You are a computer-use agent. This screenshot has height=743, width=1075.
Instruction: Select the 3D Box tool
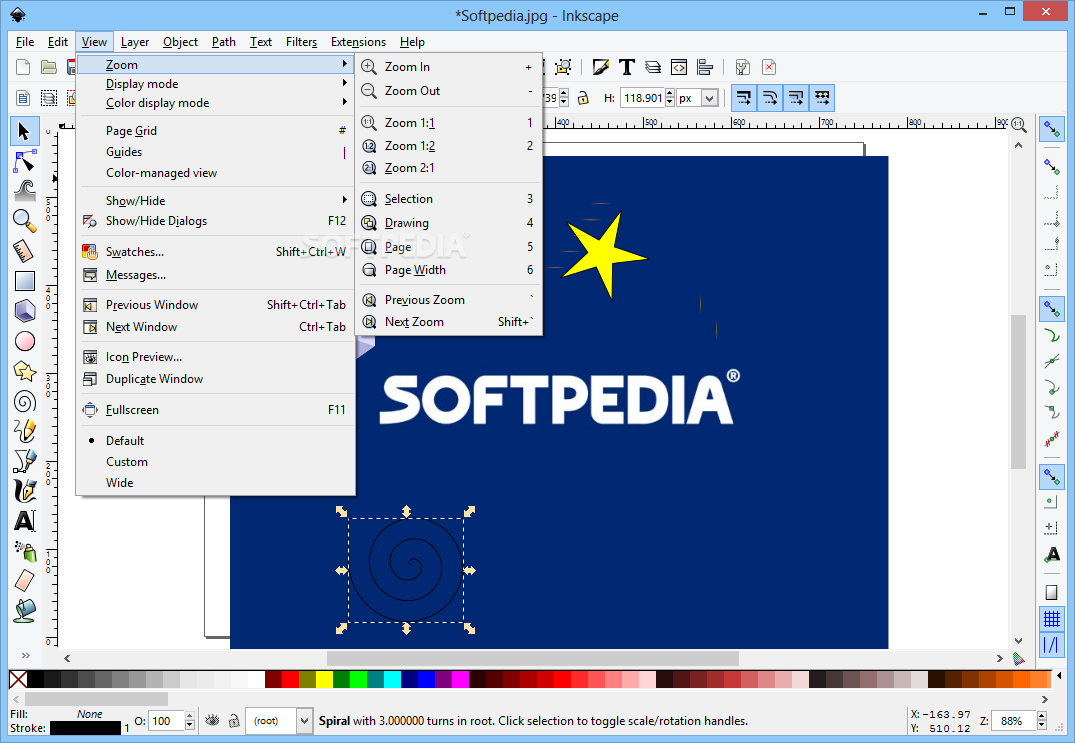pyautogui.click(x=25, y=311)
